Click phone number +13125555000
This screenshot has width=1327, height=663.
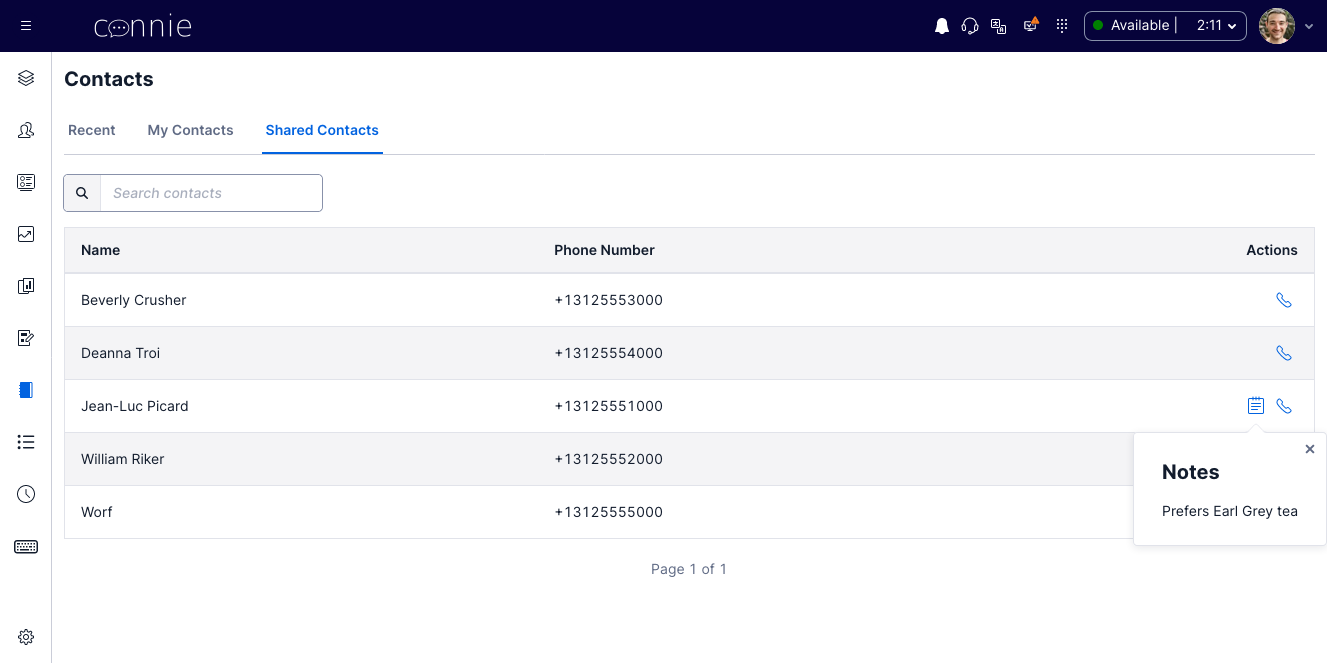pyautogui.click(x=608, y=512)
